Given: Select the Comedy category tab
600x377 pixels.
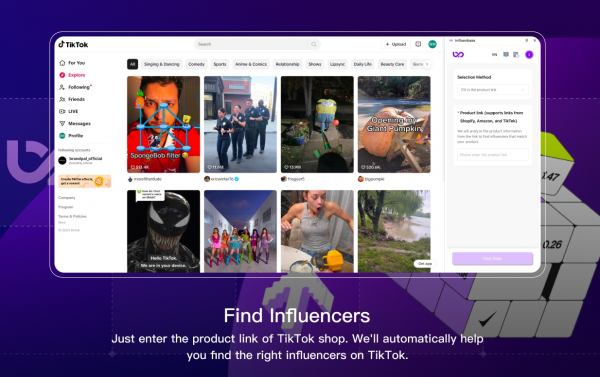Looking at the screenshot, I should tap(196, 64).
